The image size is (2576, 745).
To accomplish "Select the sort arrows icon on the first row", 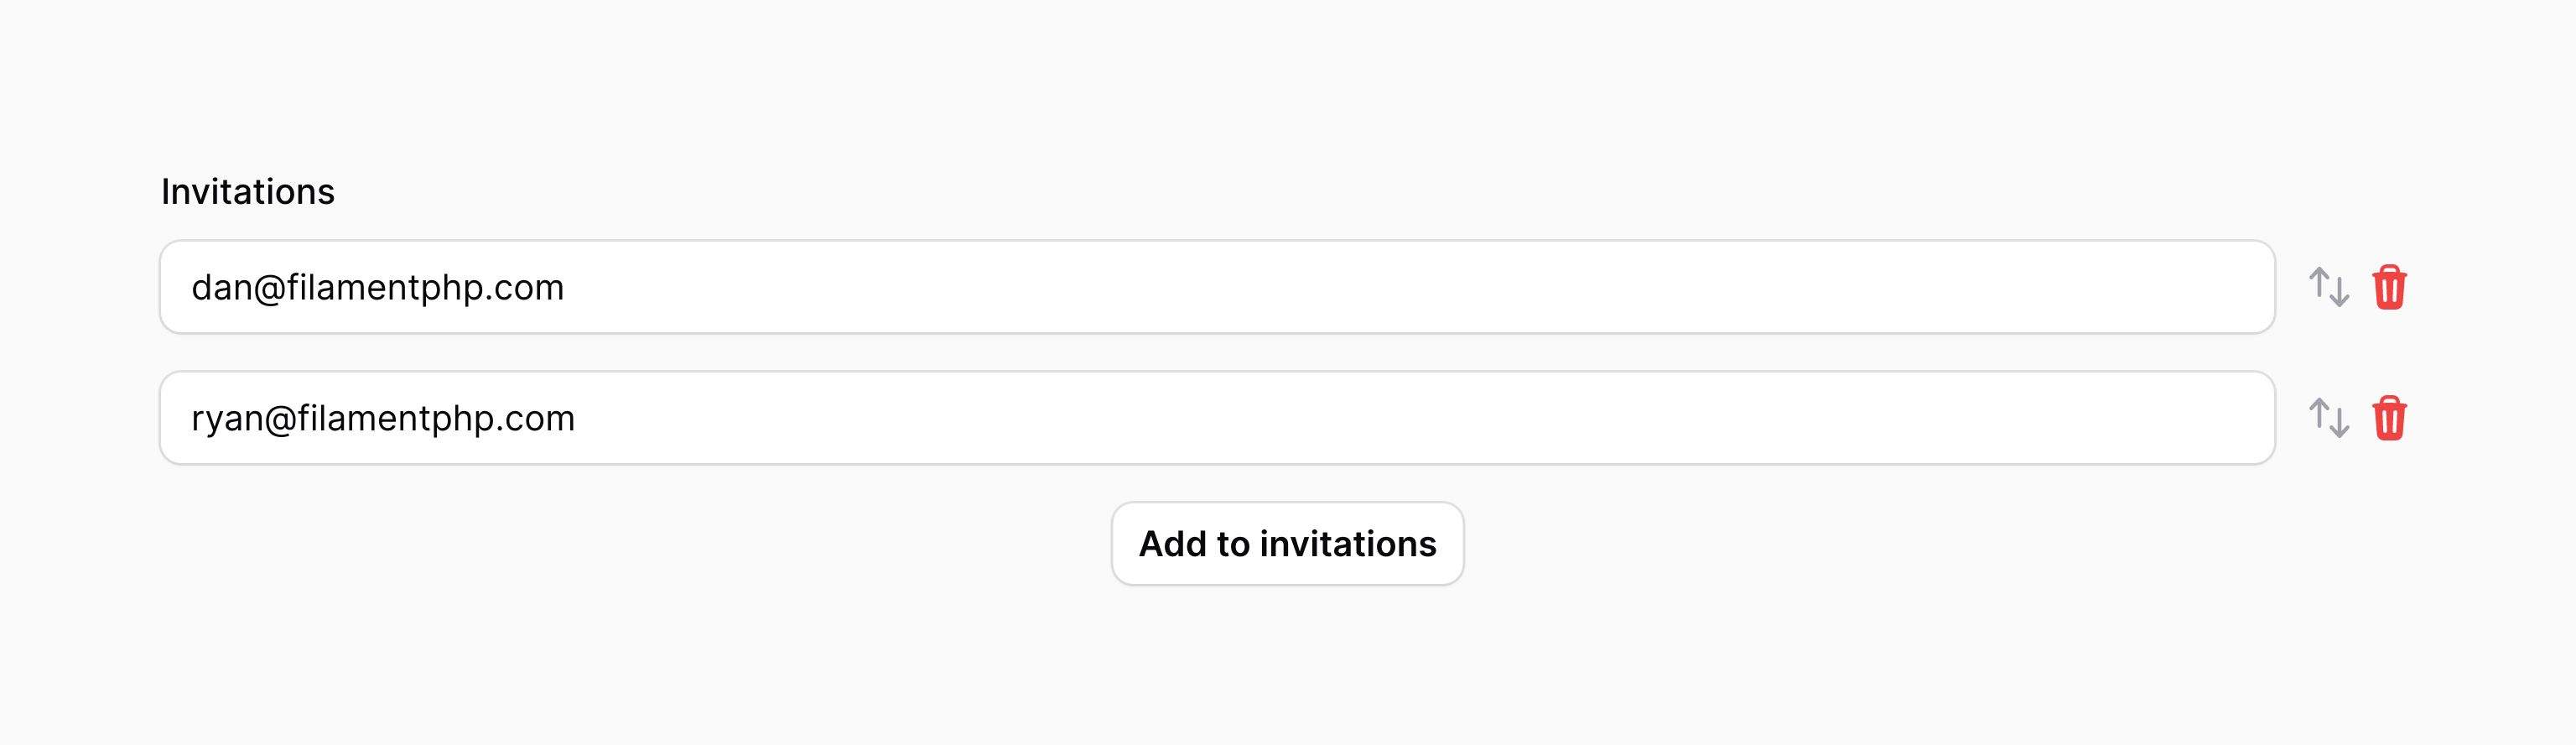I will [2329, 287].
